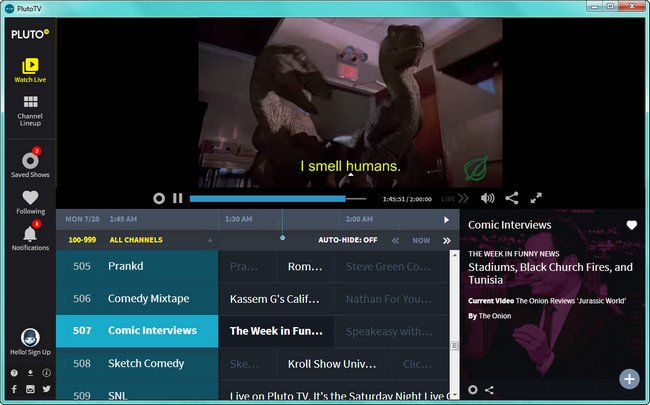Click the plus button in info panel
The width and height of the screenshot is (650, 405).
pos(629,379)
